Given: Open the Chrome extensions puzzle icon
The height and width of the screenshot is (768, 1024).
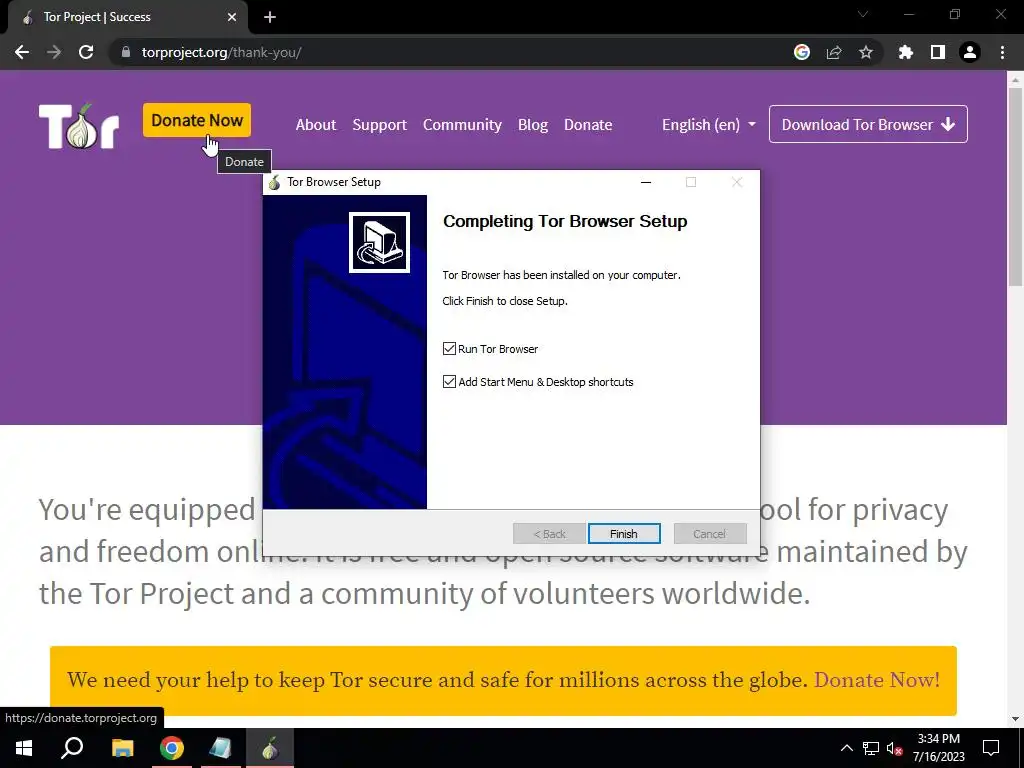Looking at the screenshot, I should coord(906,52).
